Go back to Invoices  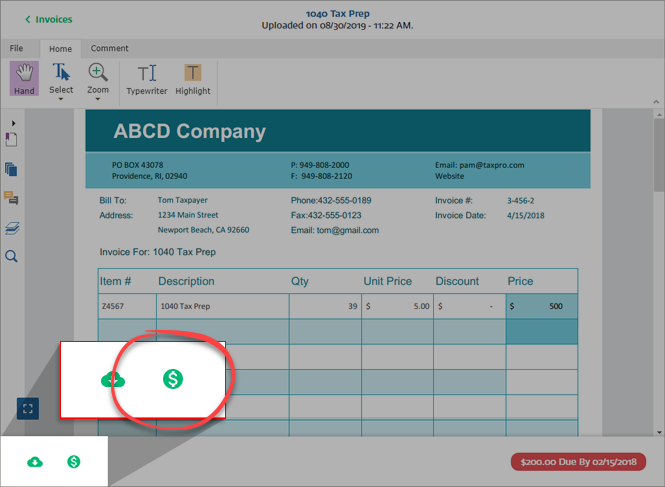pyautogui.click(x=49, y=19)
